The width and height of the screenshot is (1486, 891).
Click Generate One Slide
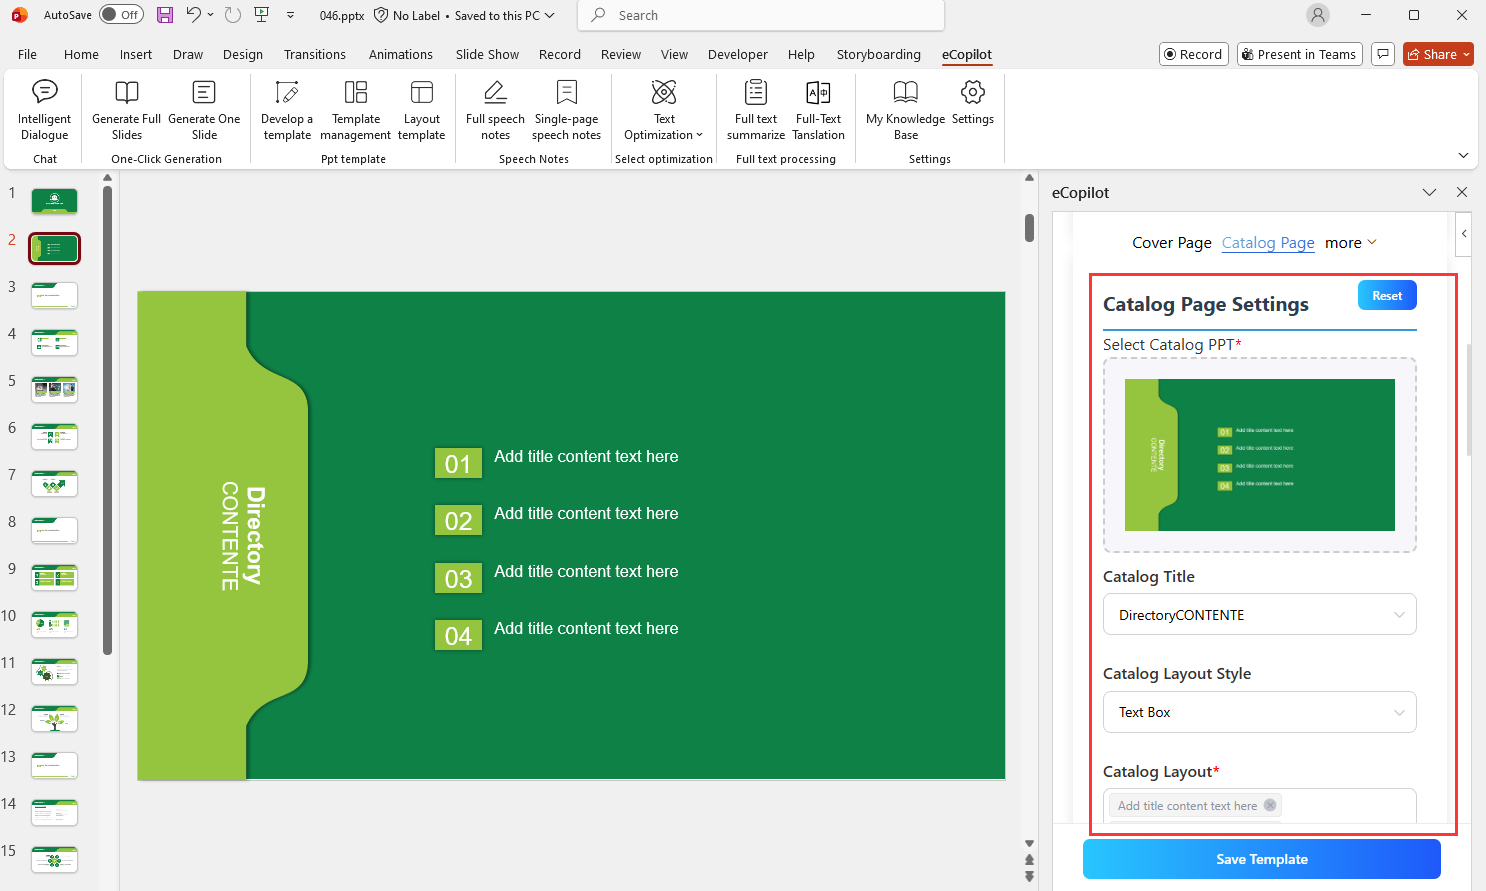pos(204,110)
